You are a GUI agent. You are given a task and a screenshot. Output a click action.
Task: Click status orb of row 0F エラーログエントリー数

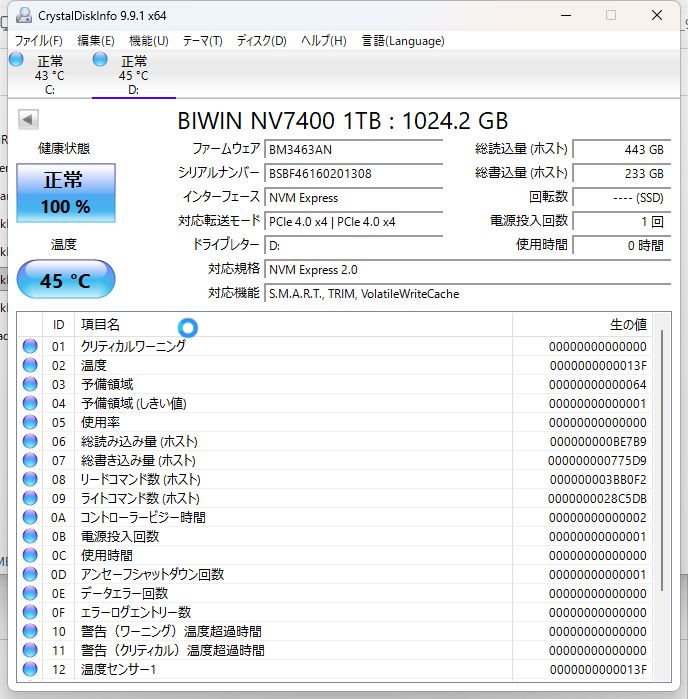pos(30,612)
